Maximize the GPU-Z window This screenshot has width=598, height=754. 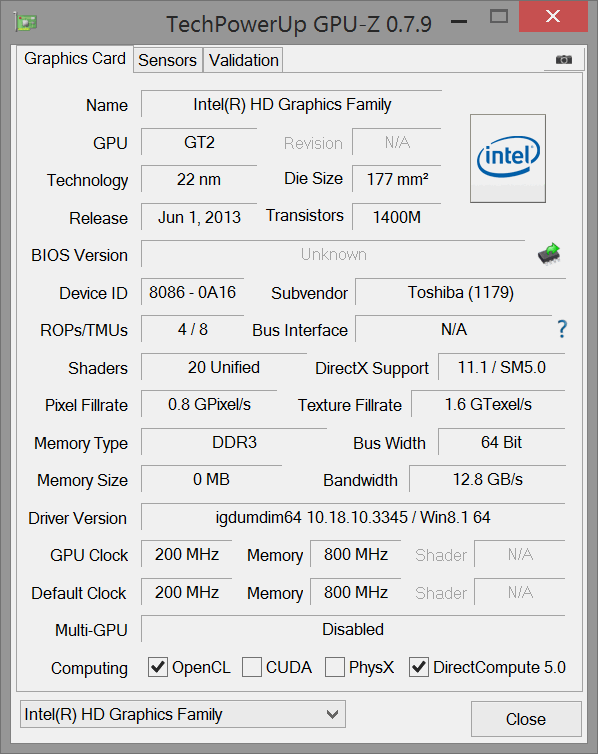click(x=499, y=17)
